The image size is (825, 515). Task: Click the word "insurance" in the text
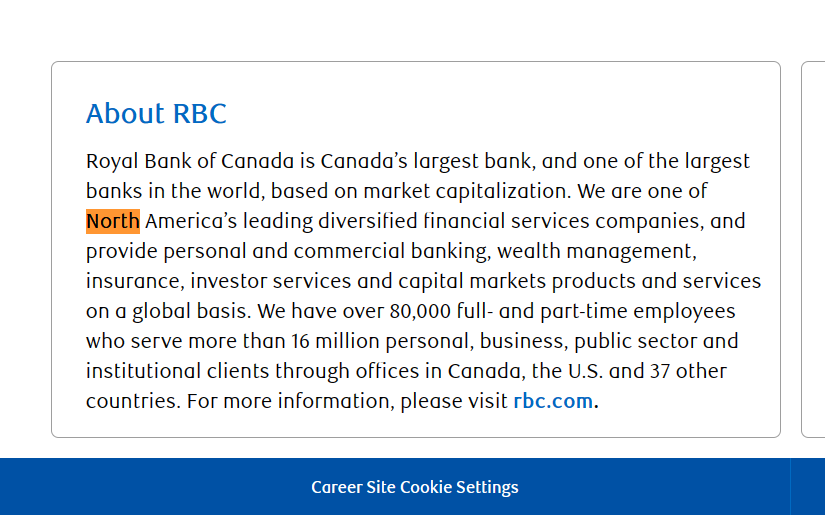(135, 281)
